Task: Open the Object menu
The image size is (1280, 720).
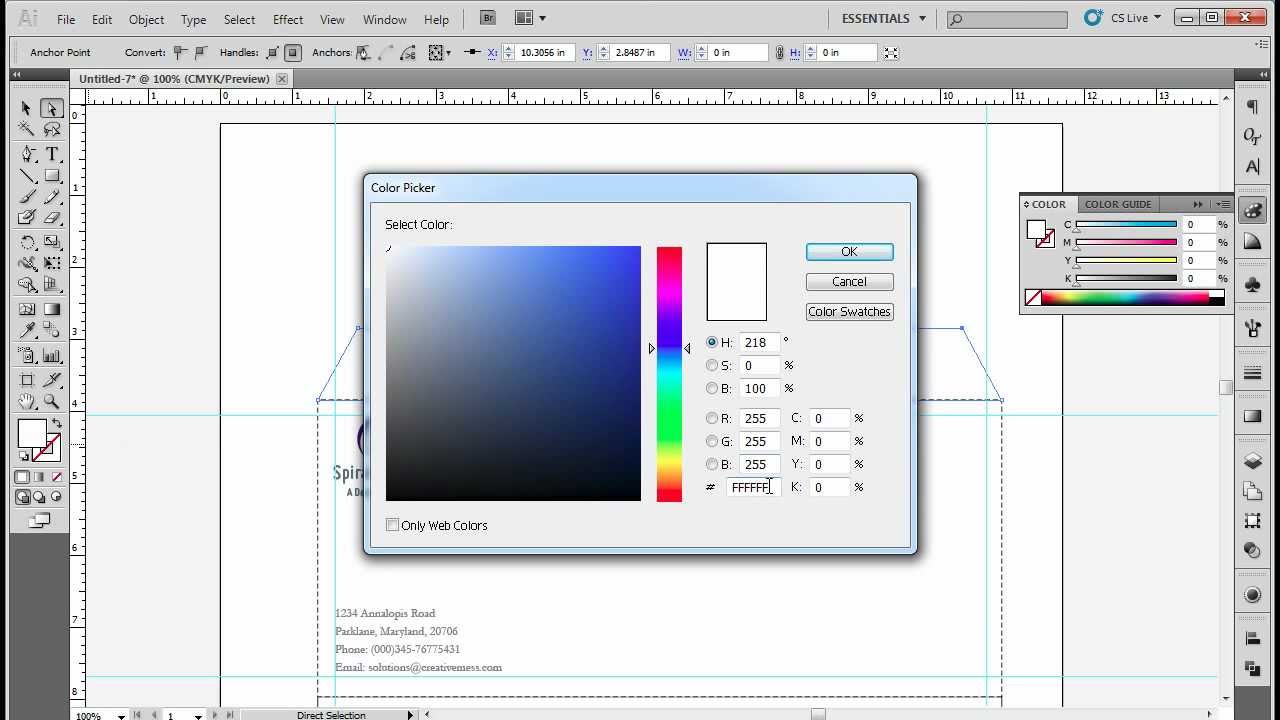Action: [x=146, y=19]
